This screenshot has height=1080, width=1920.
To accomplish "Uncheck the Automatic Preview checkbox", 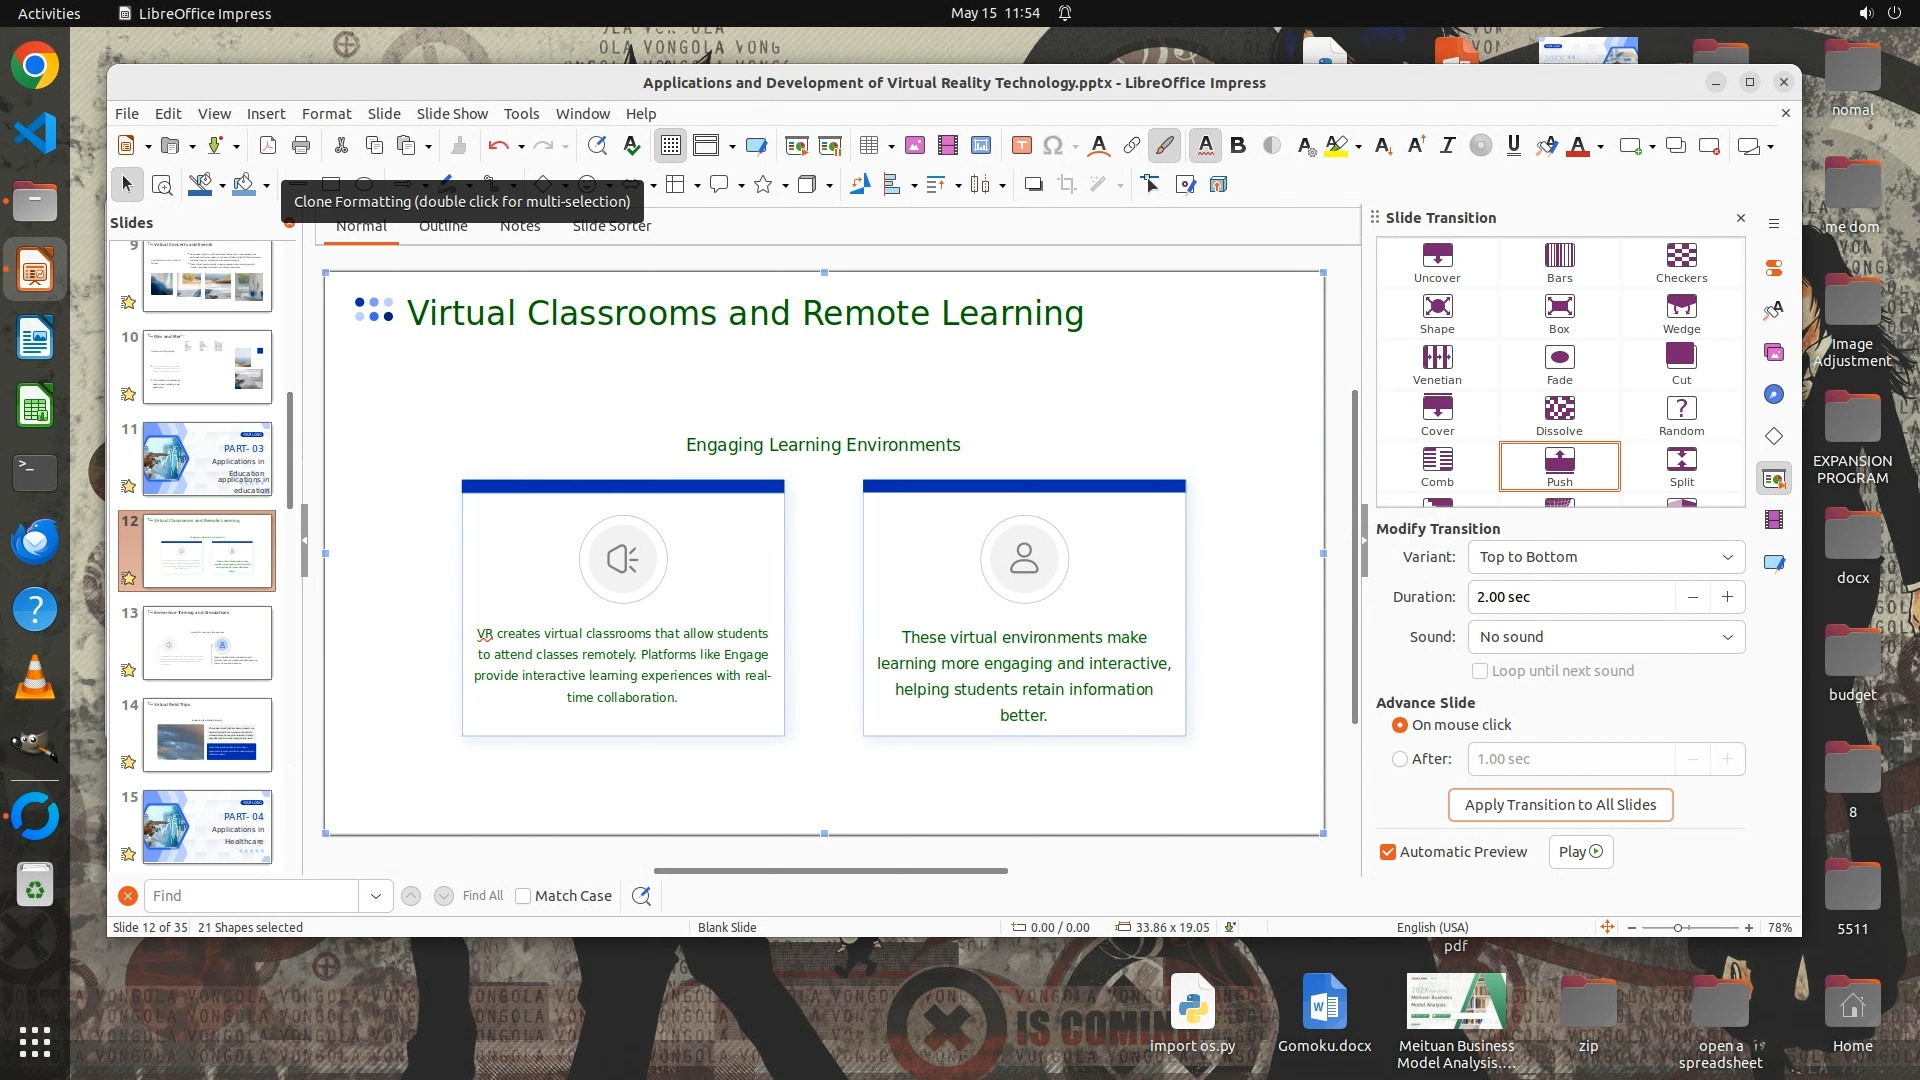I will click(x=1388, y=852).
